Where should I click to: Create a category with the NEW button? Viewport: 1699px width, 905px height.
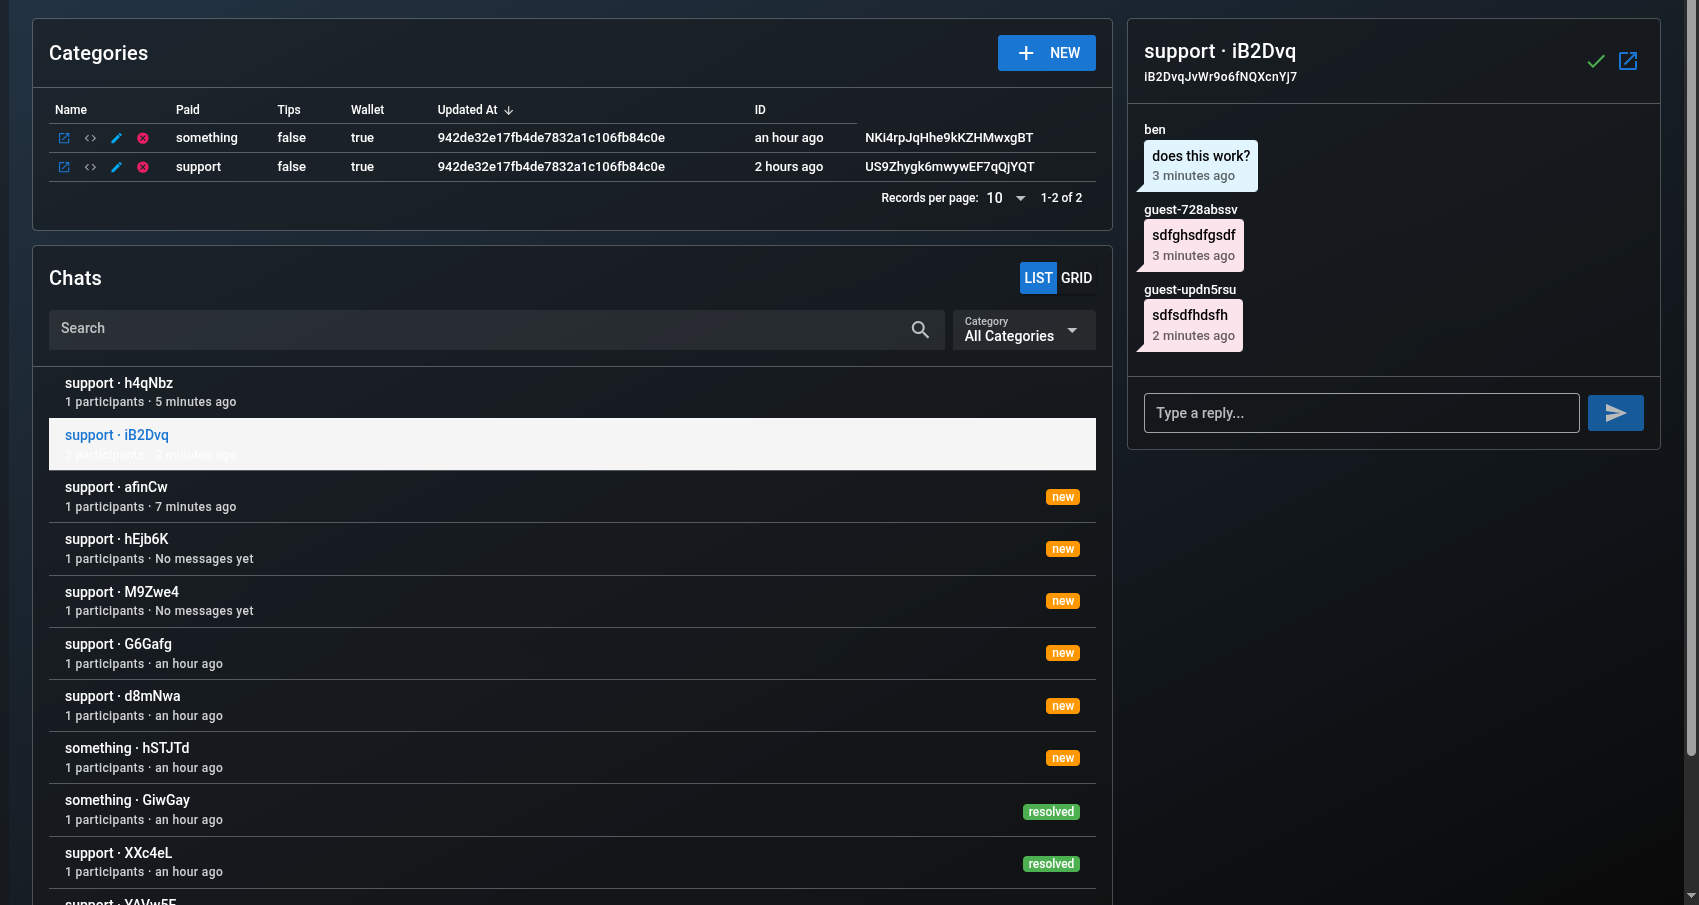tap(1046, 53)
